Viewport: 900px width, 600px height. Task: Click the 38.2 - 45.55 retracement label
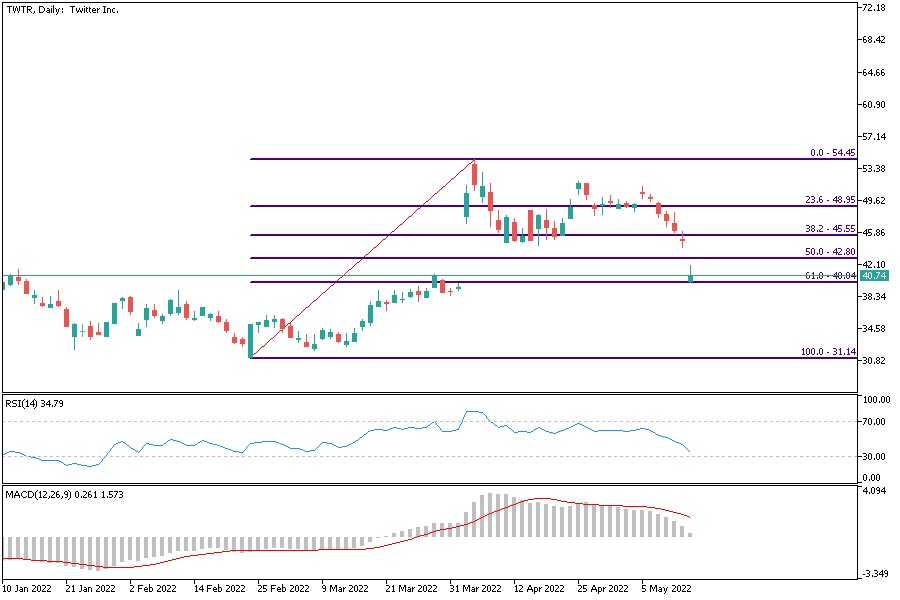830,229
